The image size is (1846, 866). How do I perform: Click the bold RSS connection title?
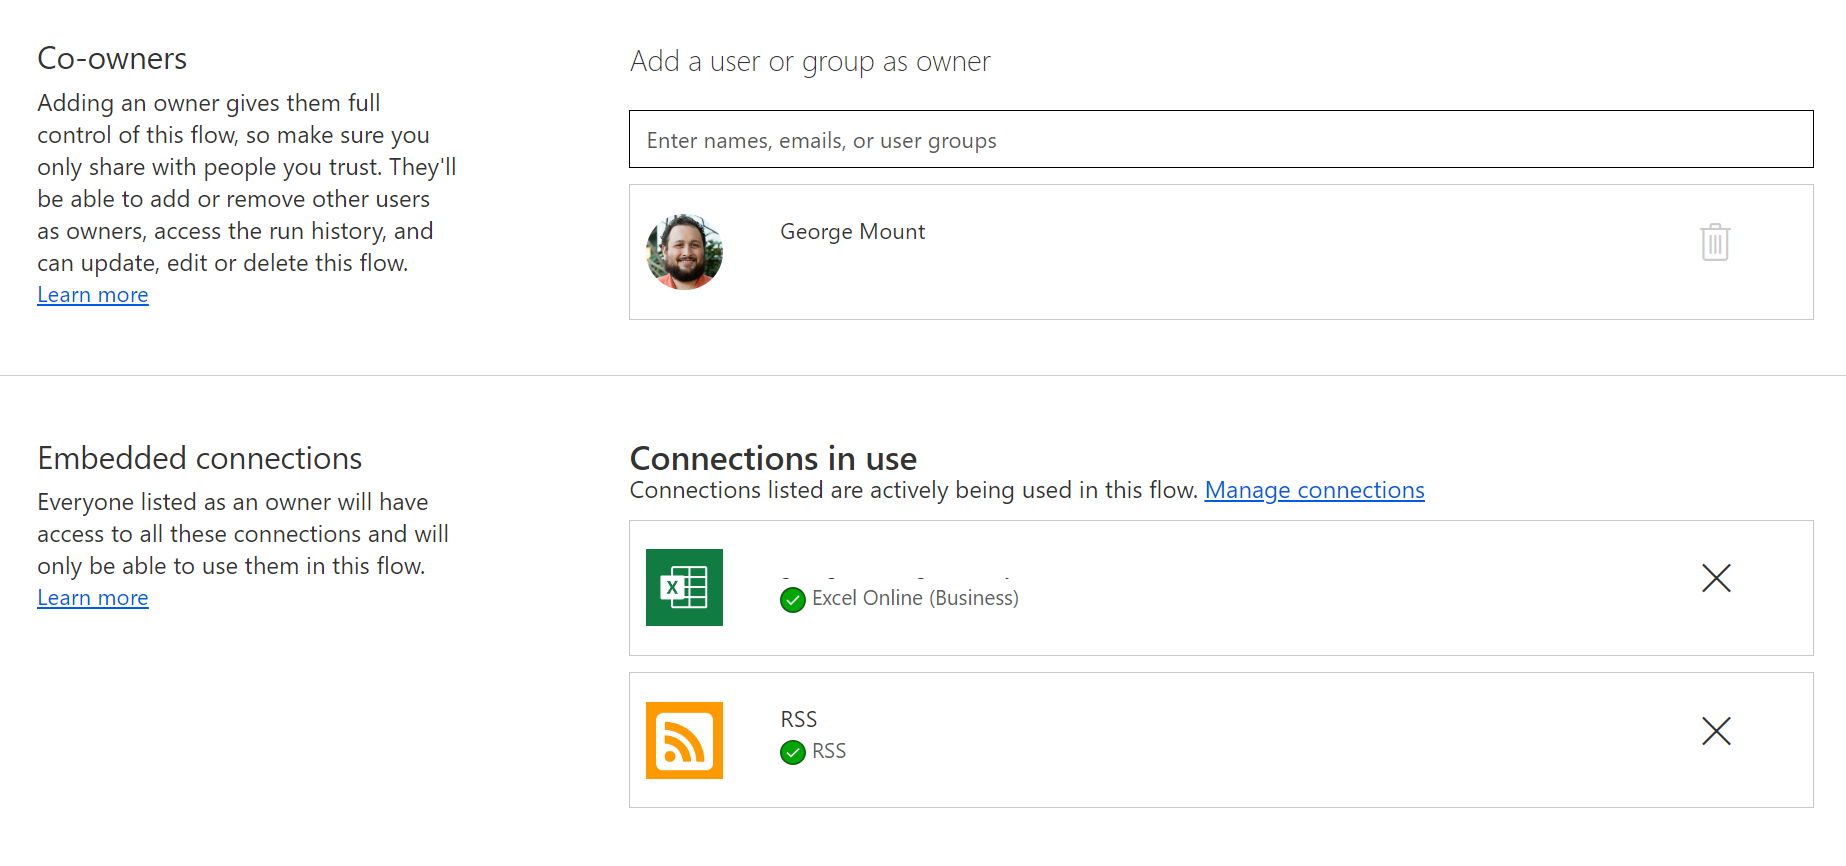(x=798, y=719)
